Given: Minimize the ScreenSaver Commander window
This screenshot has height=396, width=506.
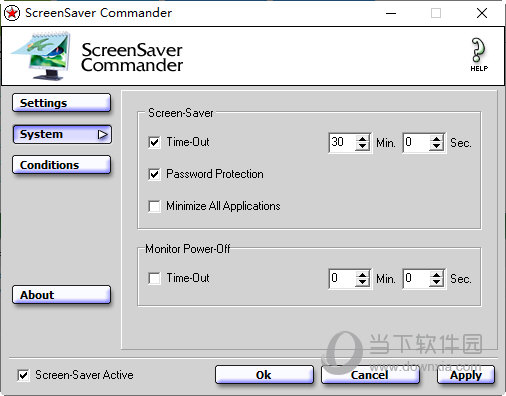Looking at the screenshot, I should (x=391, y=13).
